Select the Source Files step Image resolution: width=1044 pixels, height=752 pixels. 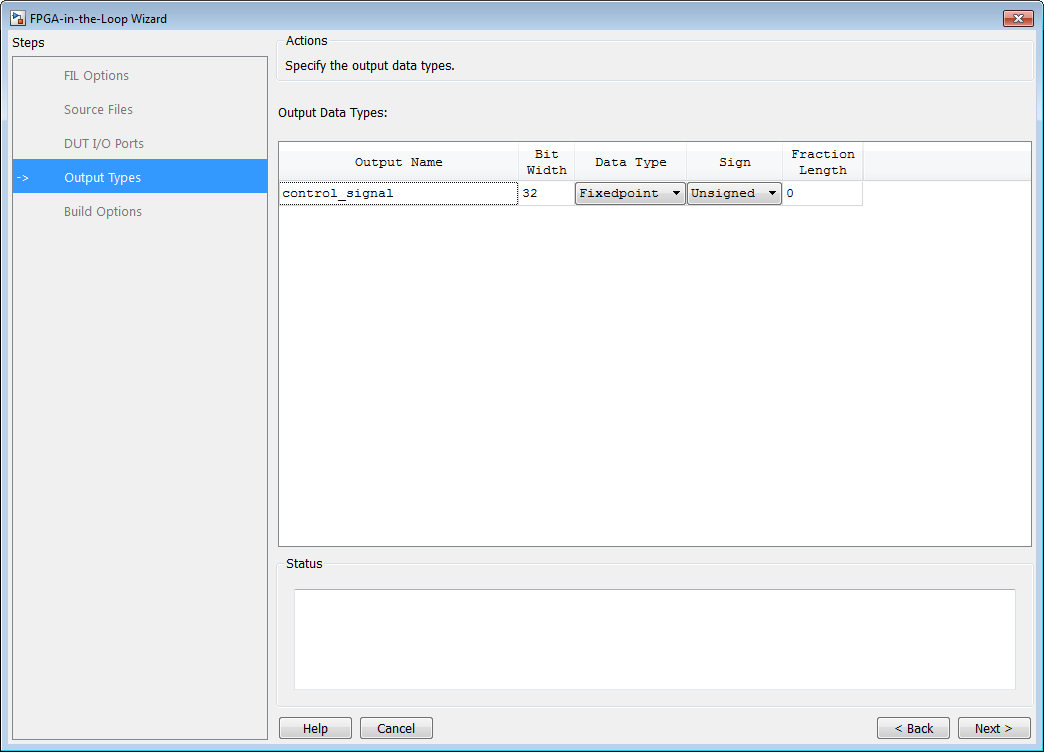pos(98,110)
